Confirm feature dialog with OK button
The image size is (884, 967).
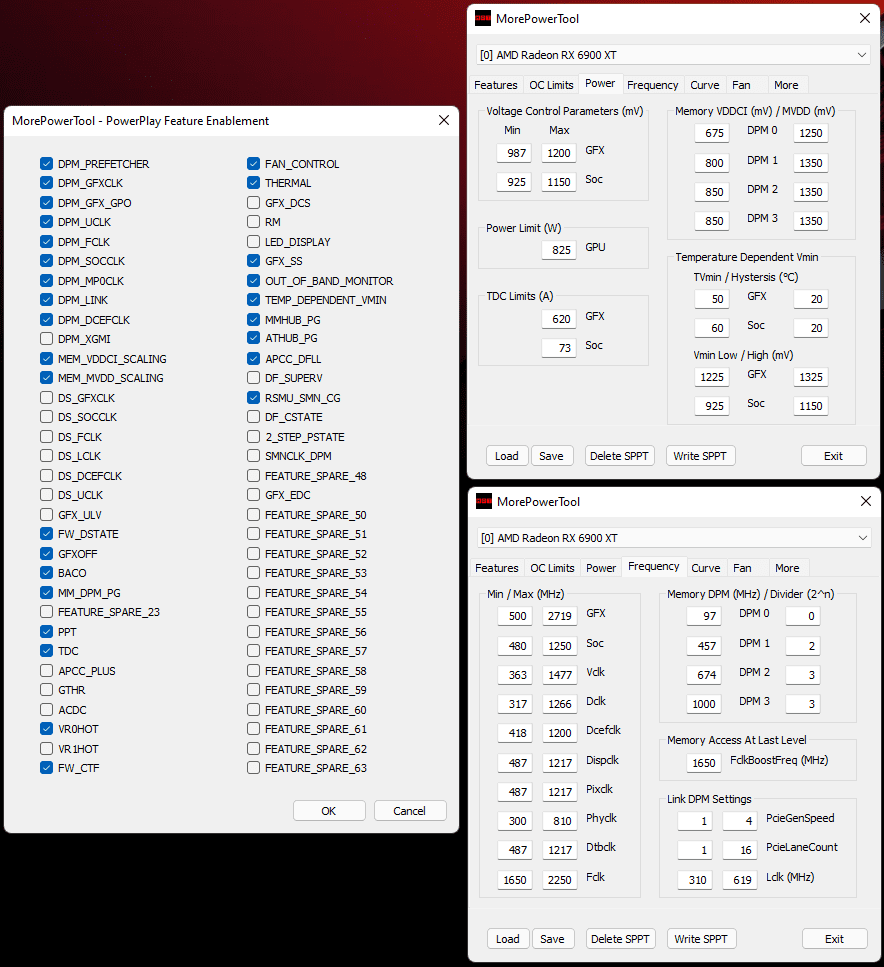click(x=329, y=810)
